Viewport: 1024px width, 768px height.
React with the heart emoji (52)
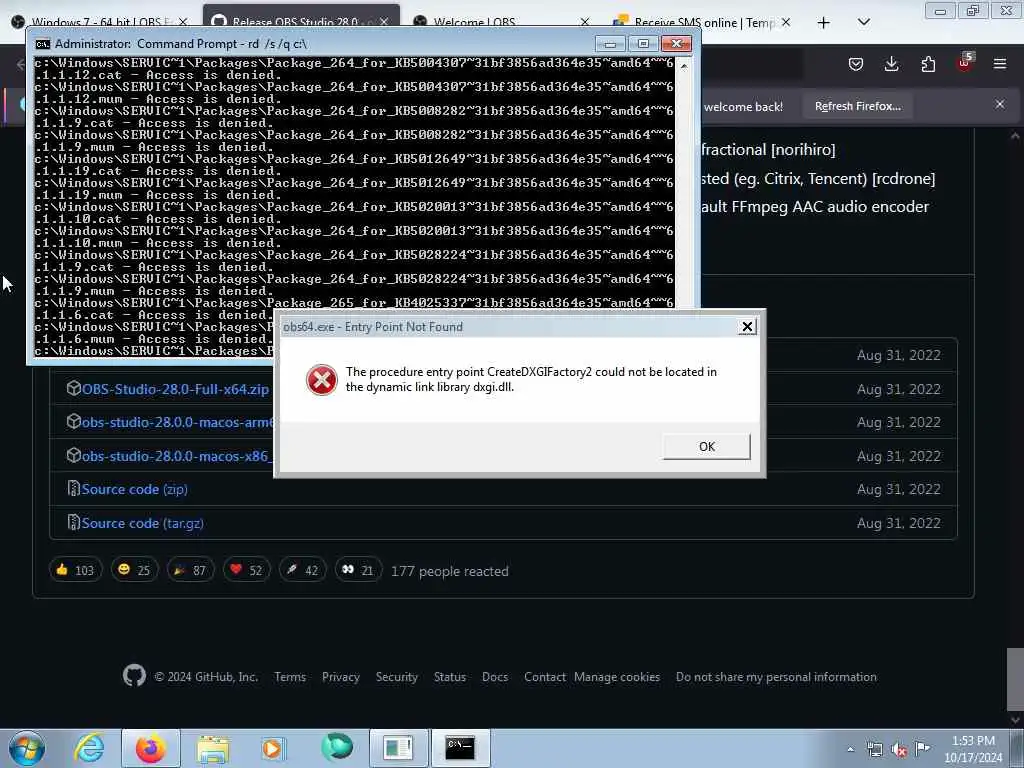pos(246,570)
